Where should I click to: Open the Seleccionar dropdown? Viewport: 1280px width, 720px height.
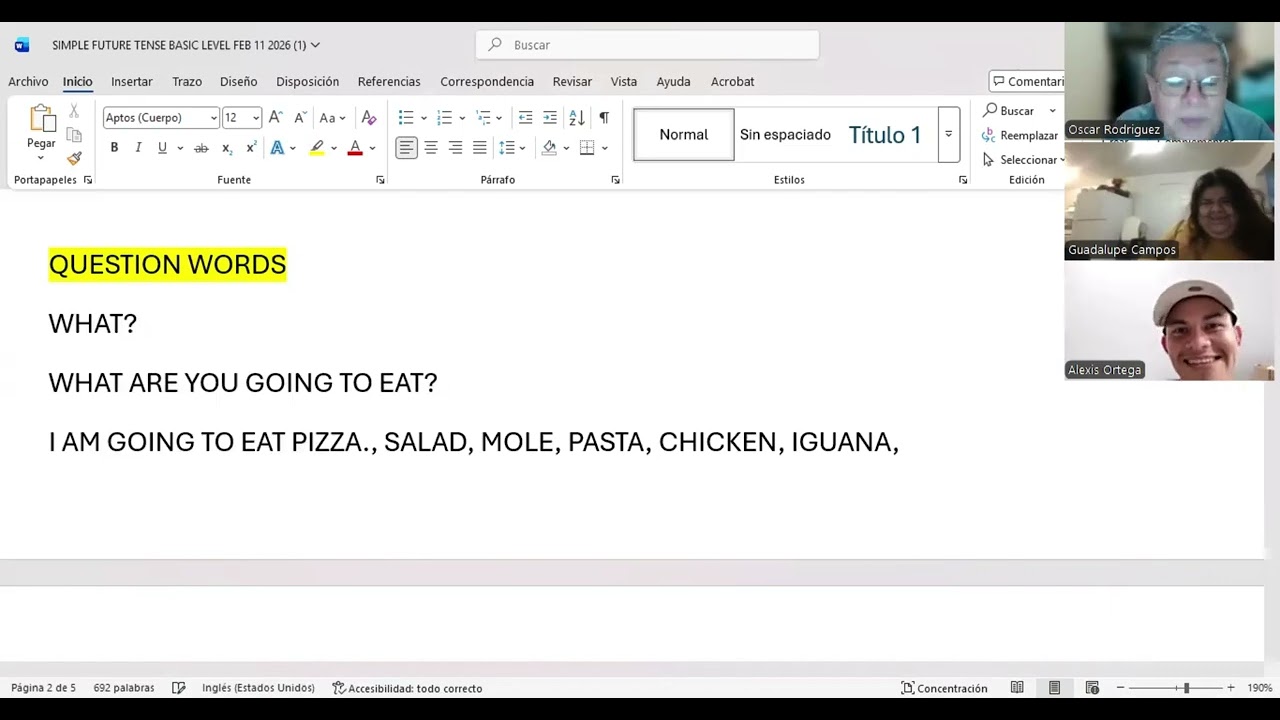[x=1023, y=160]
